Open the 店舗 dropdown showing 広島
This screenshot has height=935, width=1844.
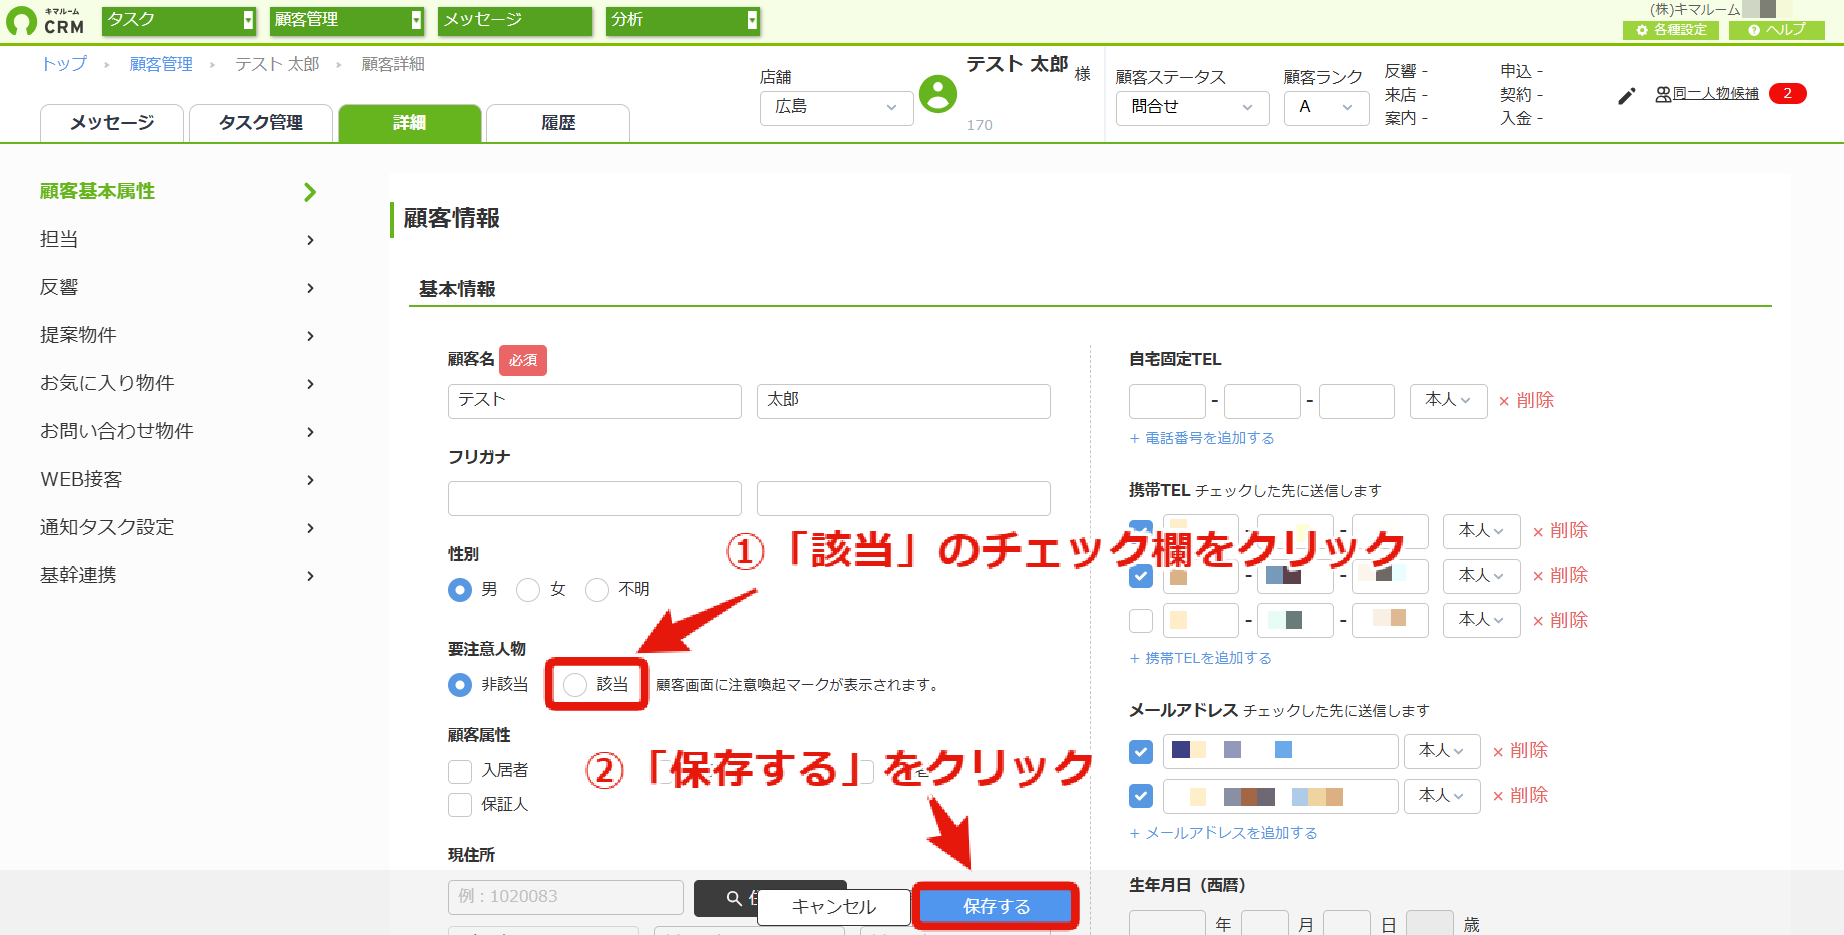[x=837, y=108]
